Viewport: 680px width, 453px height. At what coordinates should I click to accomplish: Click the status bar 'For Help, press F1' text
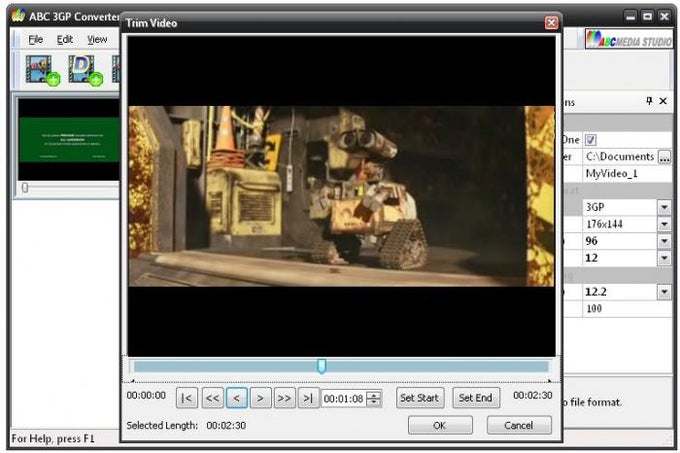pyautogui.click(x=53, y=438)
